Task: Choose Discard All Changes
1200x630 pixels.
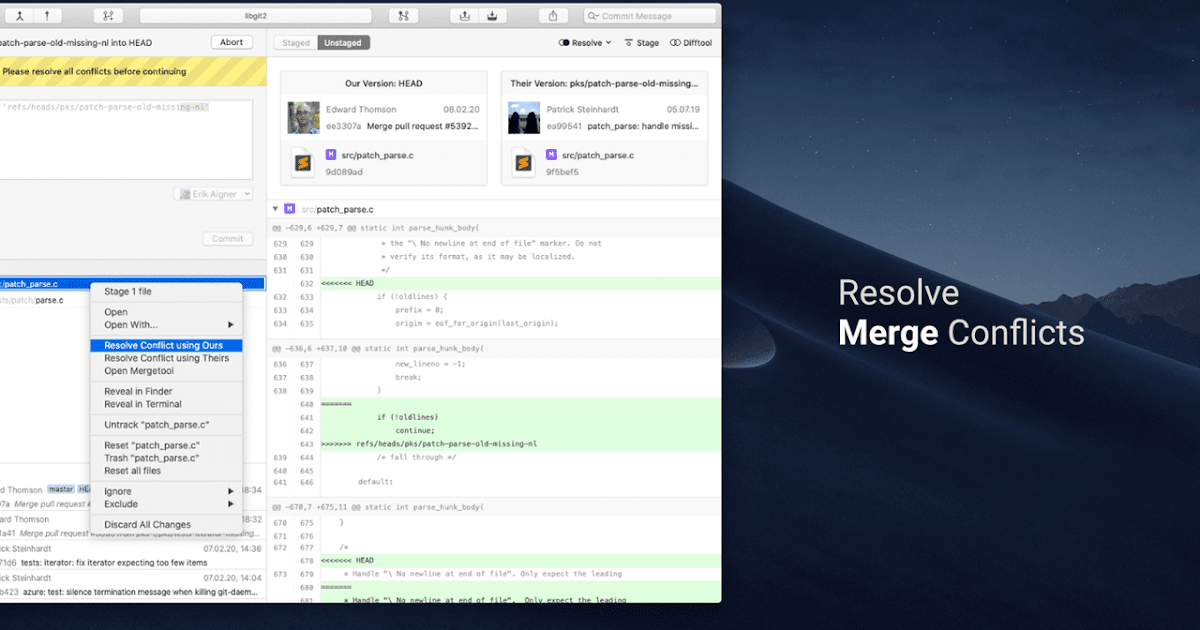Action: click(166, 525)
